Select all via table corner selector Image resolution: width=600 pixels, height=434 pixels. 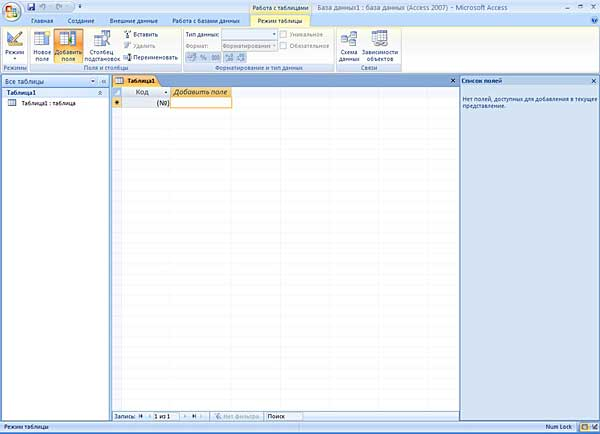(117, 92)
